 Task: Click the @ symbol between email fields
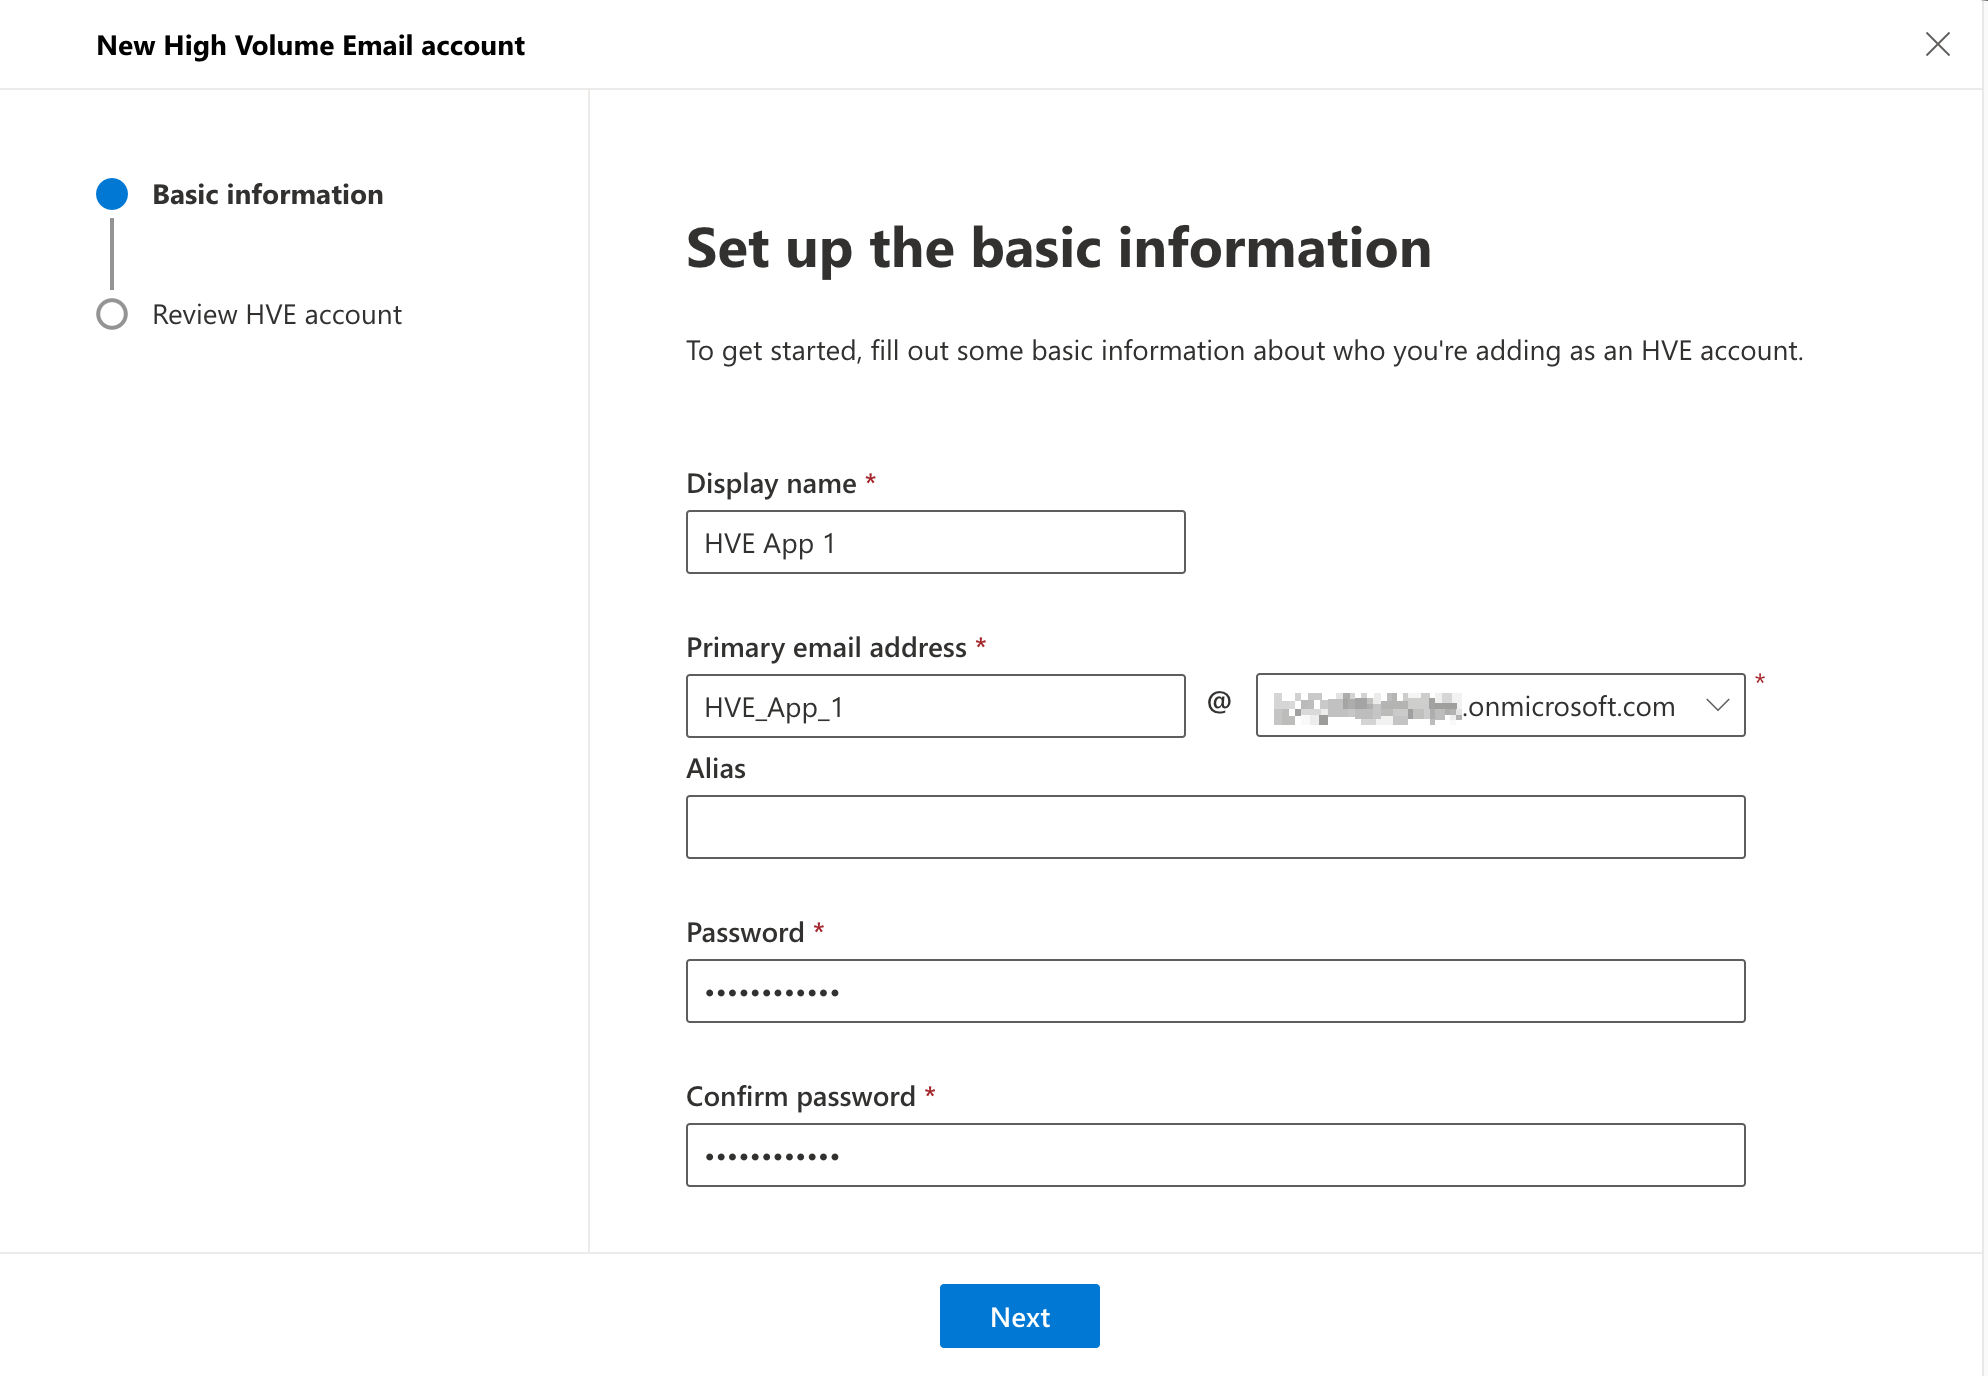click(x=1219, y=702)
